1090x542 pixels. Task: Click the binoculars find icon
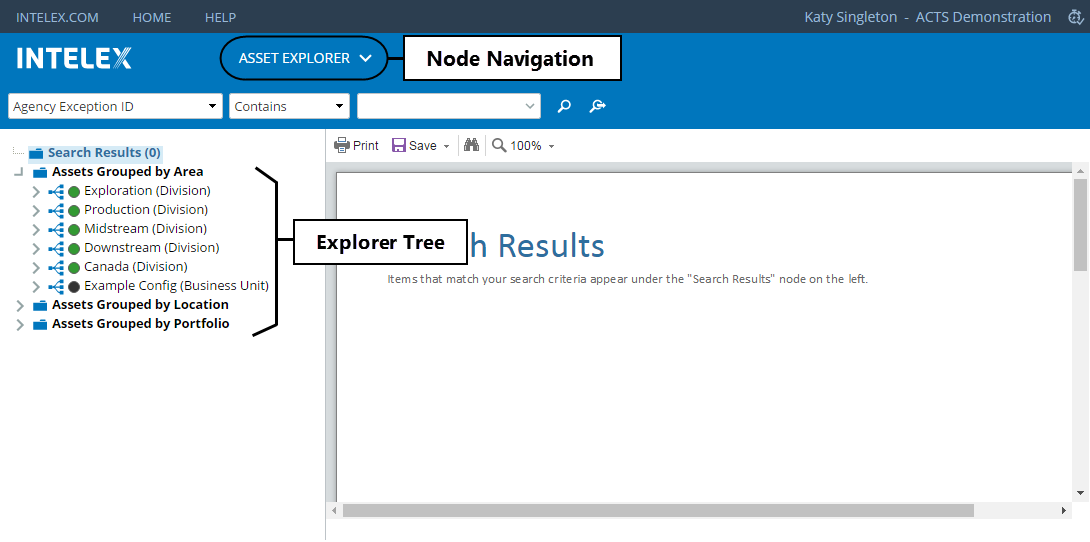coord(472,145)
